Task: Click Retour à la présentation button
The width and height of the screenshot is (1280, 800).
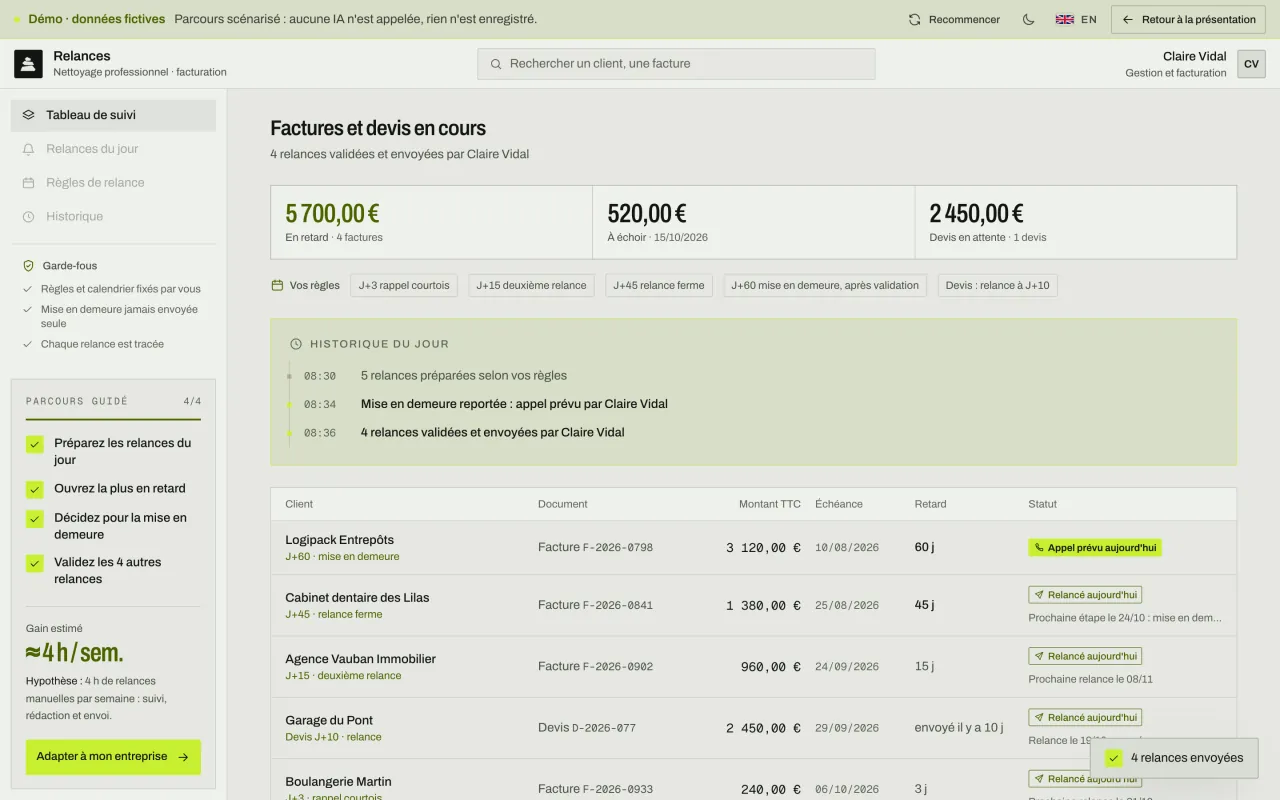Action: (x=1188, y=19)
